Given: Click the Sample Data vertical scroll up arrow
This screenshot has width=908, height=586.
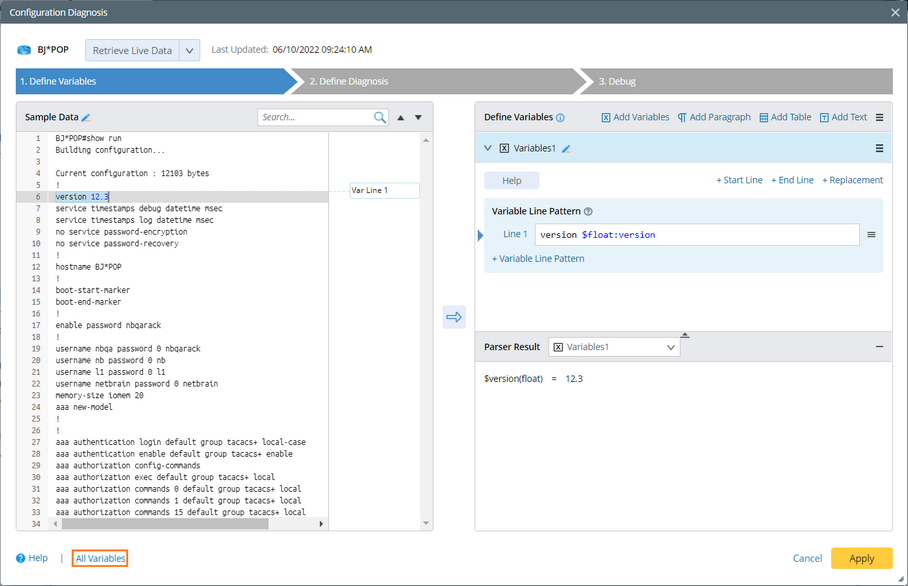Looking at the screenshot, I should coord(426,140).
